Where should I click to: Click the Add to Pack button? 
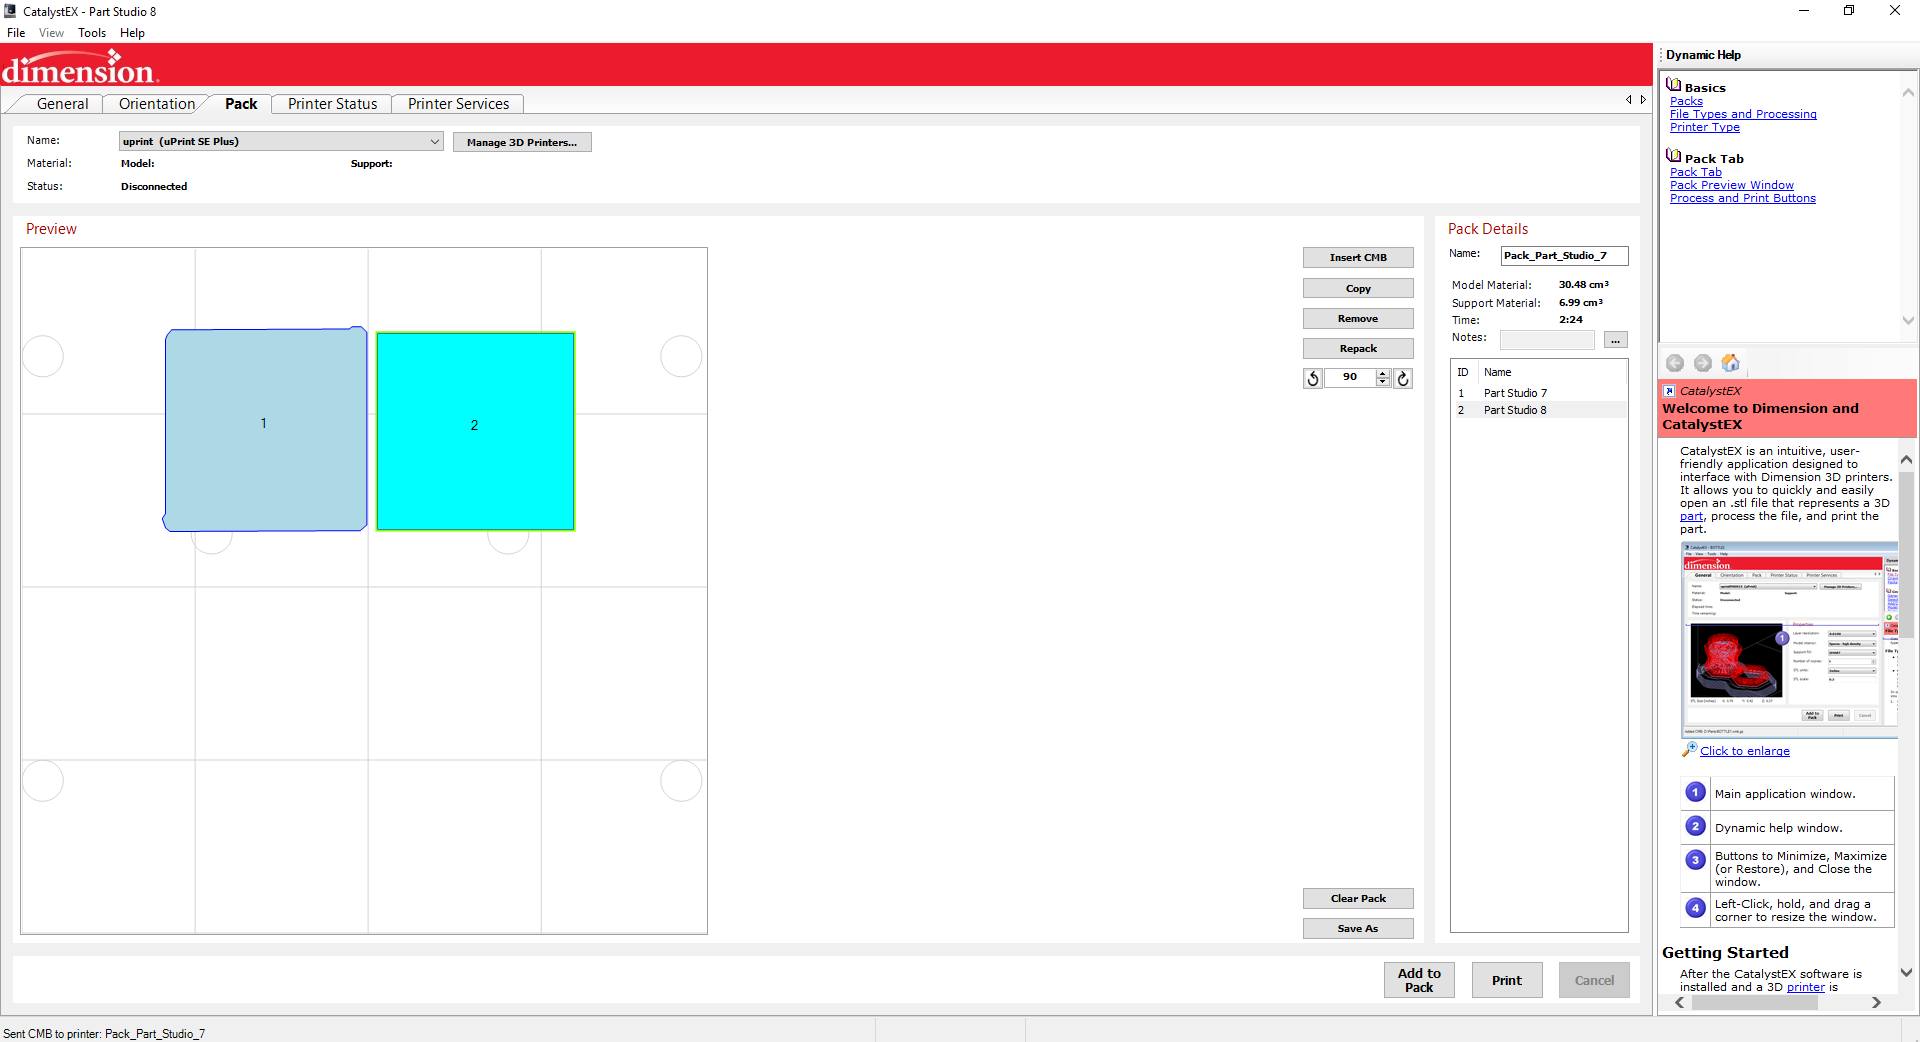pos(1419,980)
